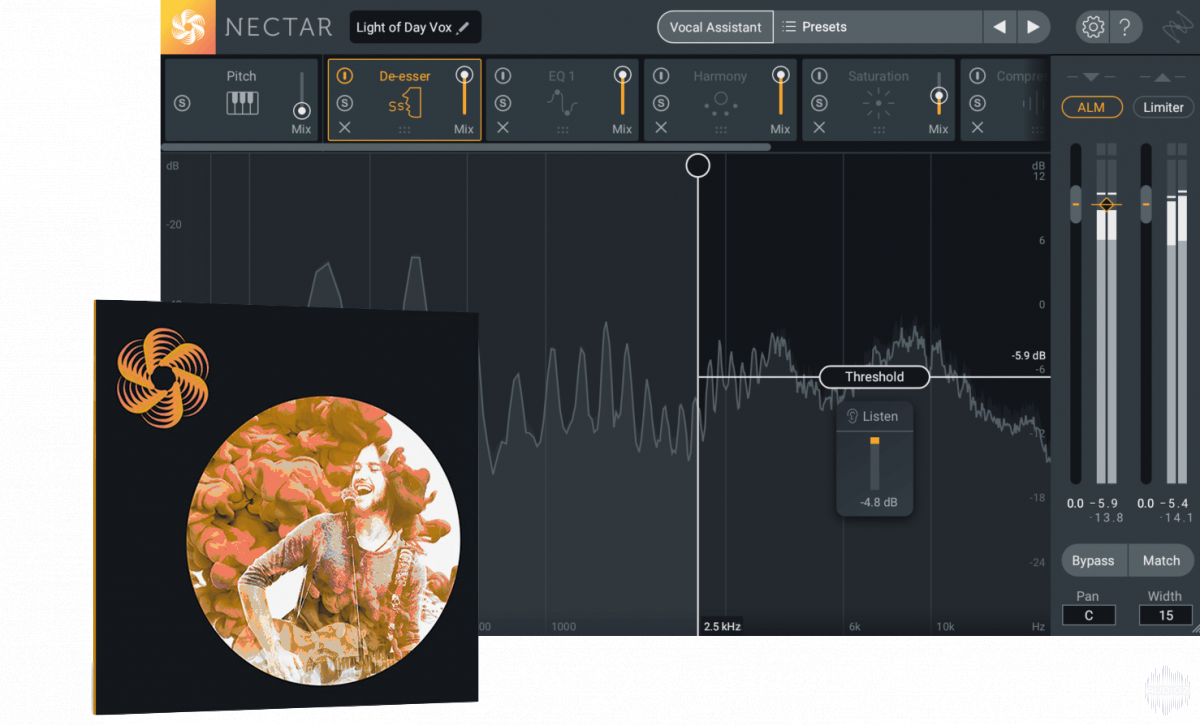
Task: Click the Nectar logo icon
Action: [x=188, y=27]
